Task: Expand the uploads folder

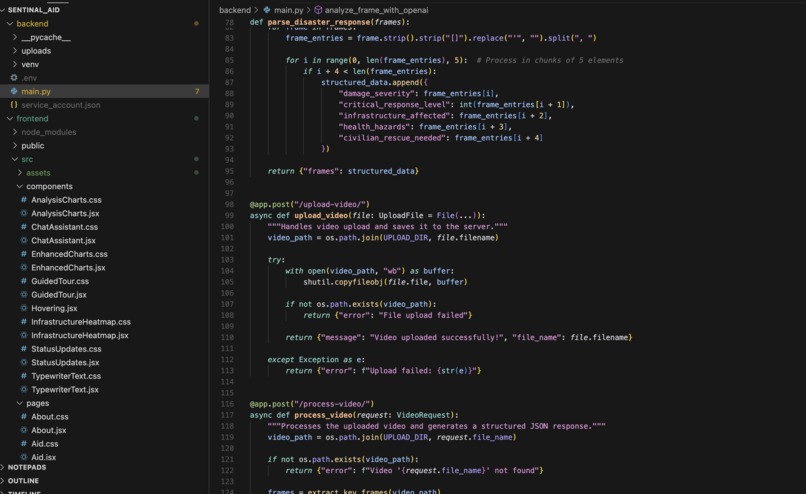Action: point(15,50)
